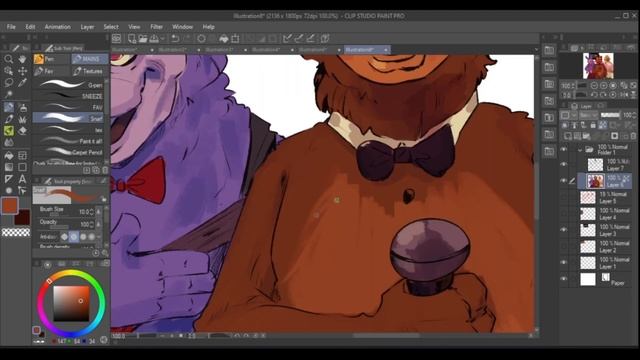This screenshot has width=640, height=360.
Task: Hide Layer 3 via eye icon
Action: (x=564, y=230)
